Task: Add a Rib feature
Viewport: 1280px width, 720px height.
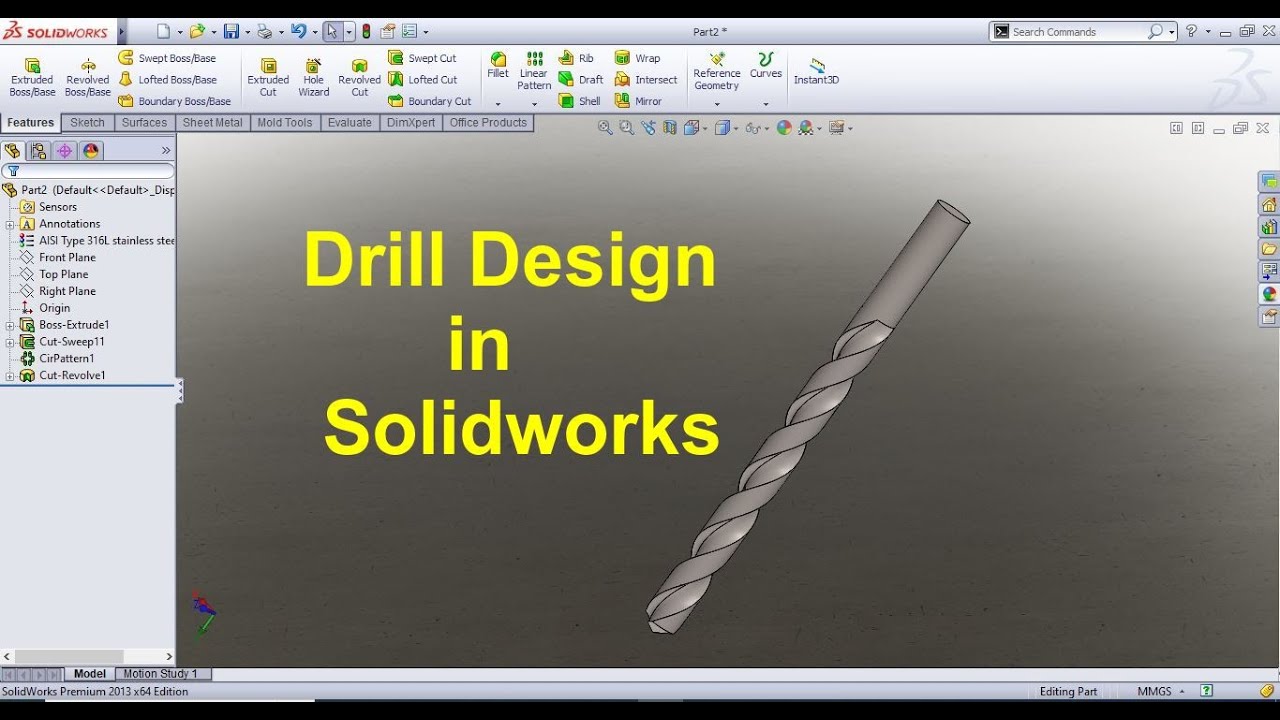Action: pyautogui.click(x=576, y=58)
